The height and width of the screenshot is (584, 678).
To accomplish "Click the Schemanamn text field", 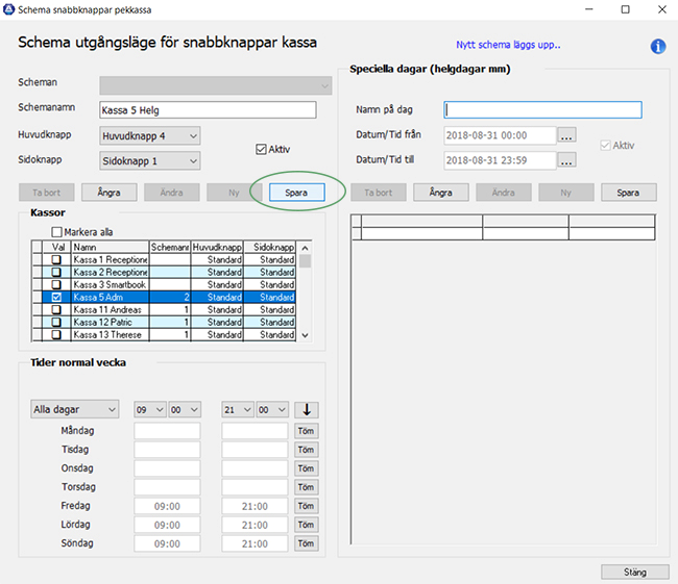I will pyautogui.click(x=208, y=110).
